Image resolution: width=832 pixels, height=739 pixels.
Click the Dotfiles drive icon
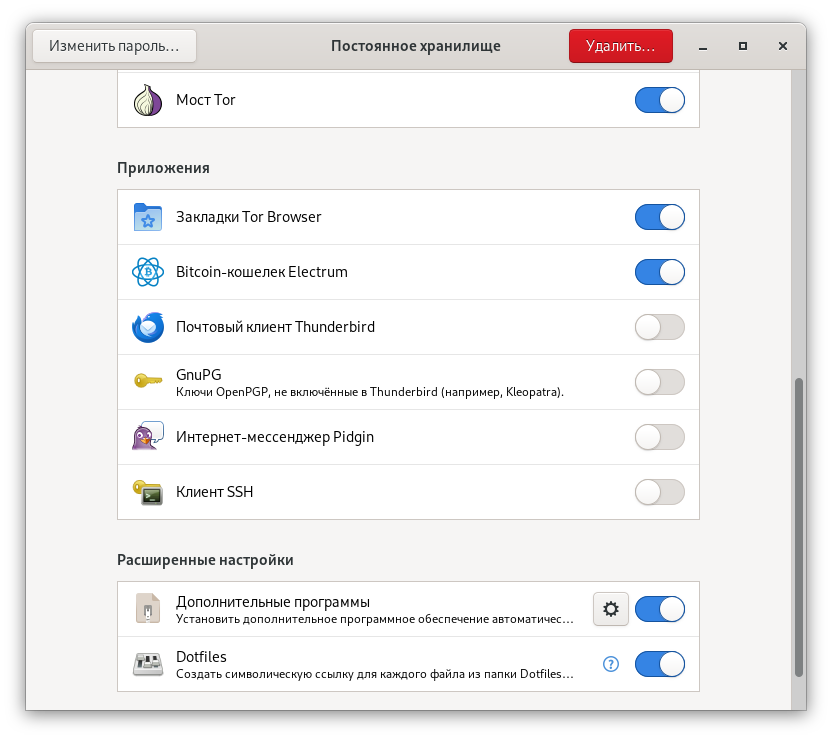point(148,664)
